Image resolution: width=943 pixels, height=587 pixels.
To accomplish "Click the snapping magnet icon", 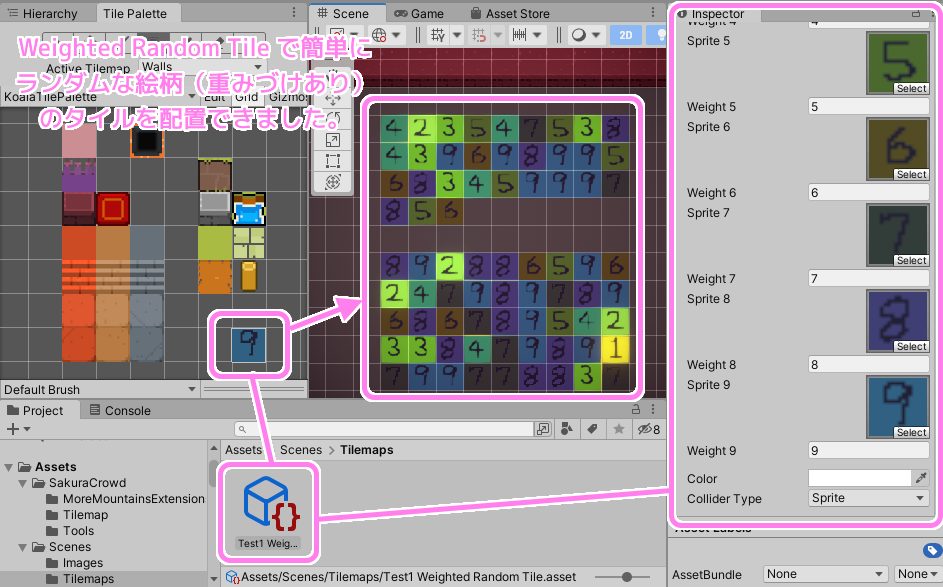I will (477, 33).
